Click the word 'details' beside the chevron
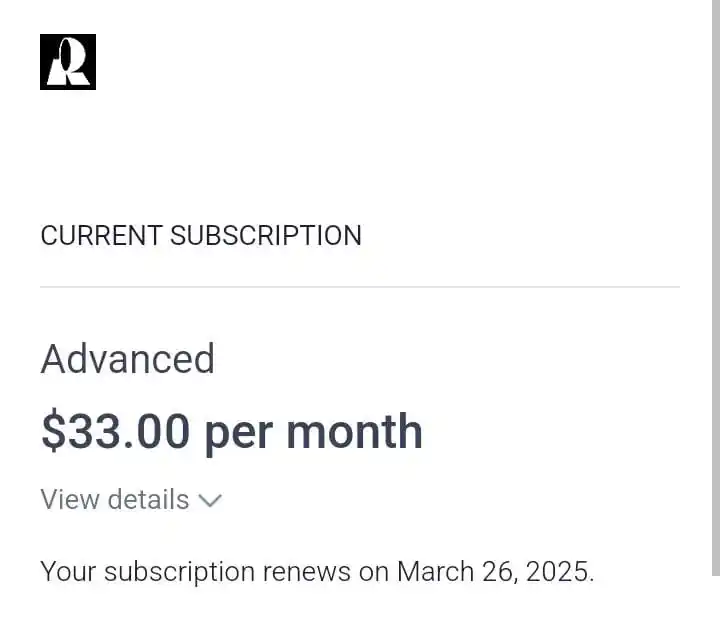Viewport: 720px width, 617px height. tap(148, 499)
